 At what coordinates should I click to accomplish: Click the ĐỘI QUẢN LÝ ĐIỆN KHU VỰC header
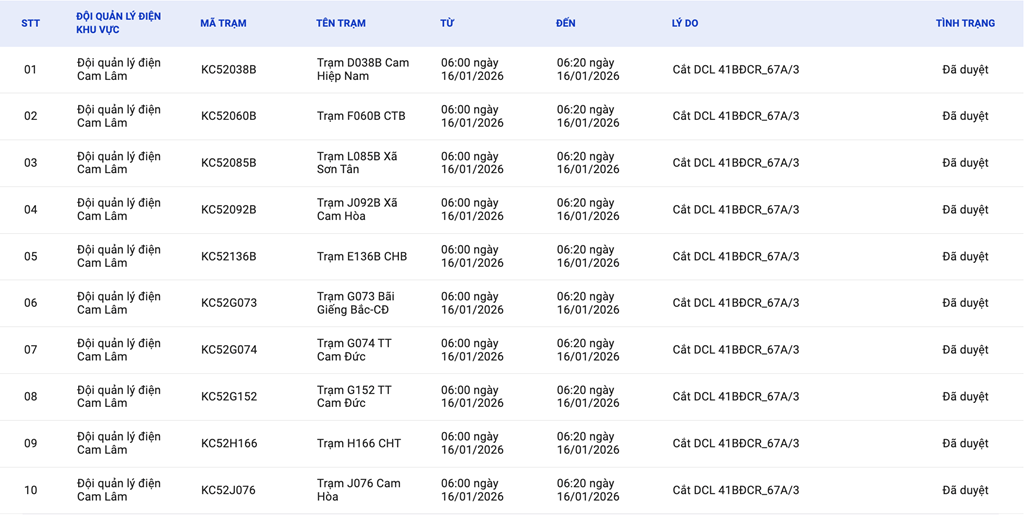(x=118, y=23)
